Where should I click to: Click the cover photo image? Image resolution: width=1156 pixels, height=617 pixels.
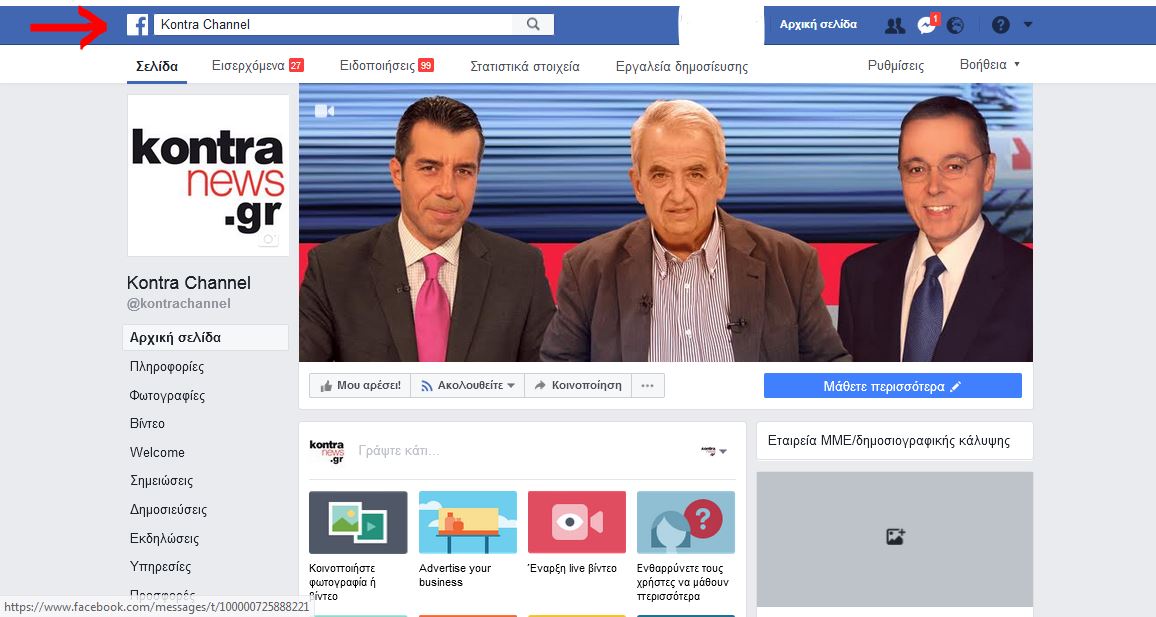(x=666, y=223)
